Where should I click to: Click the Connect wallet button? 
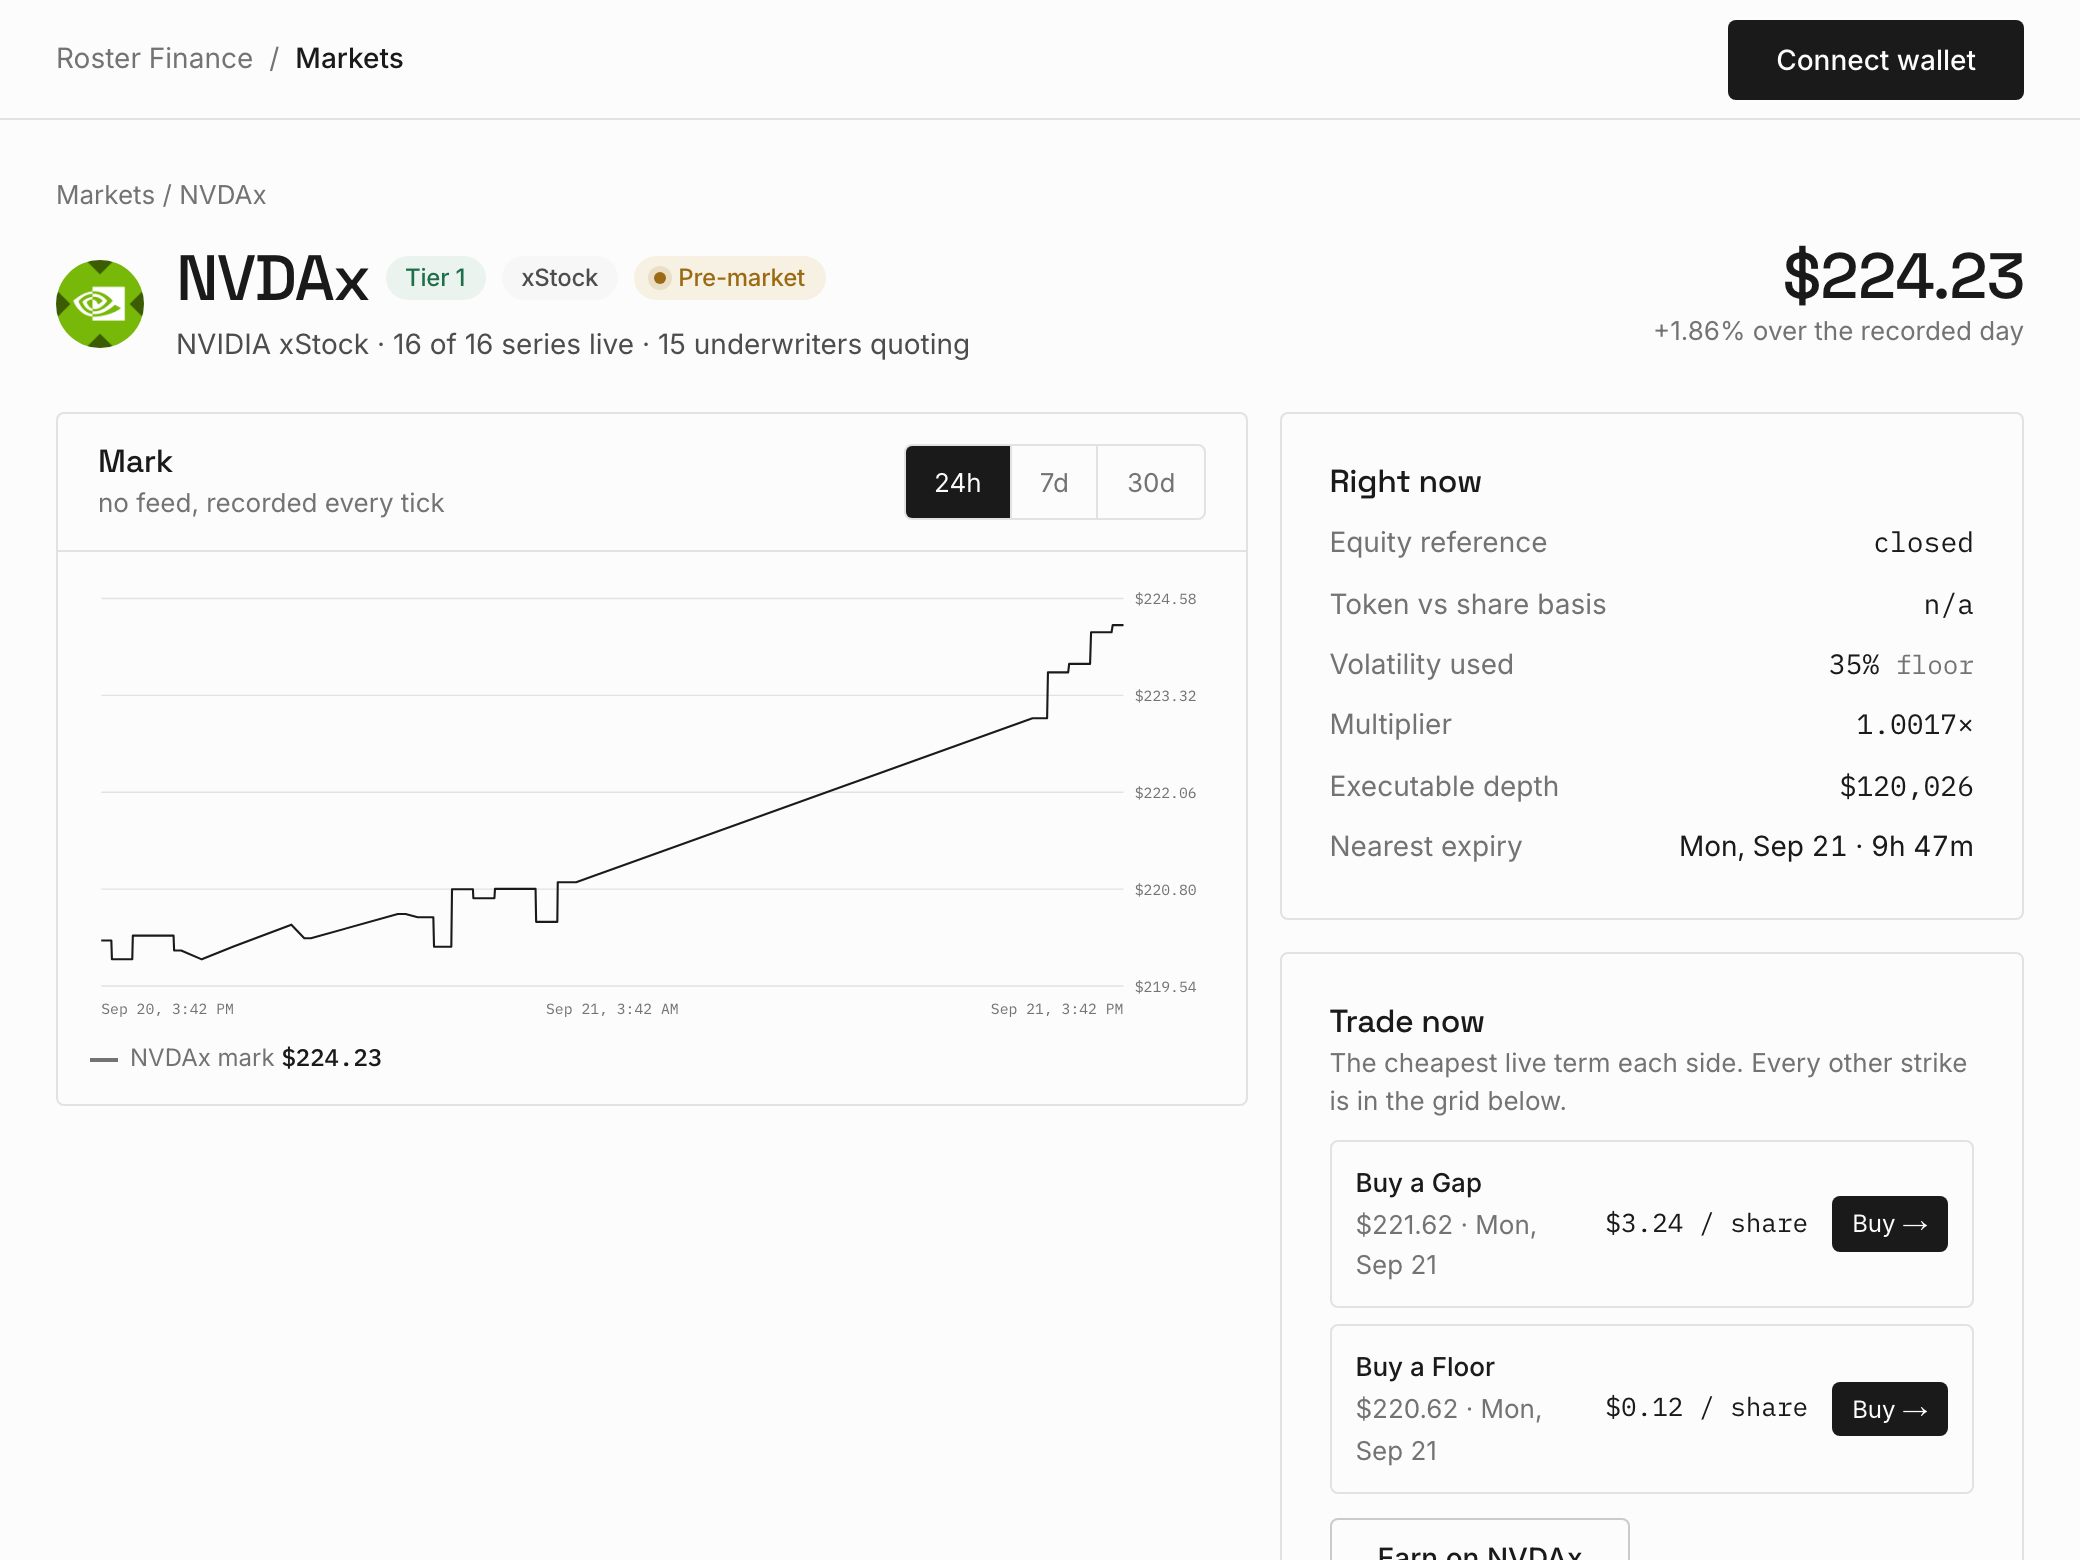point(1875,60)
